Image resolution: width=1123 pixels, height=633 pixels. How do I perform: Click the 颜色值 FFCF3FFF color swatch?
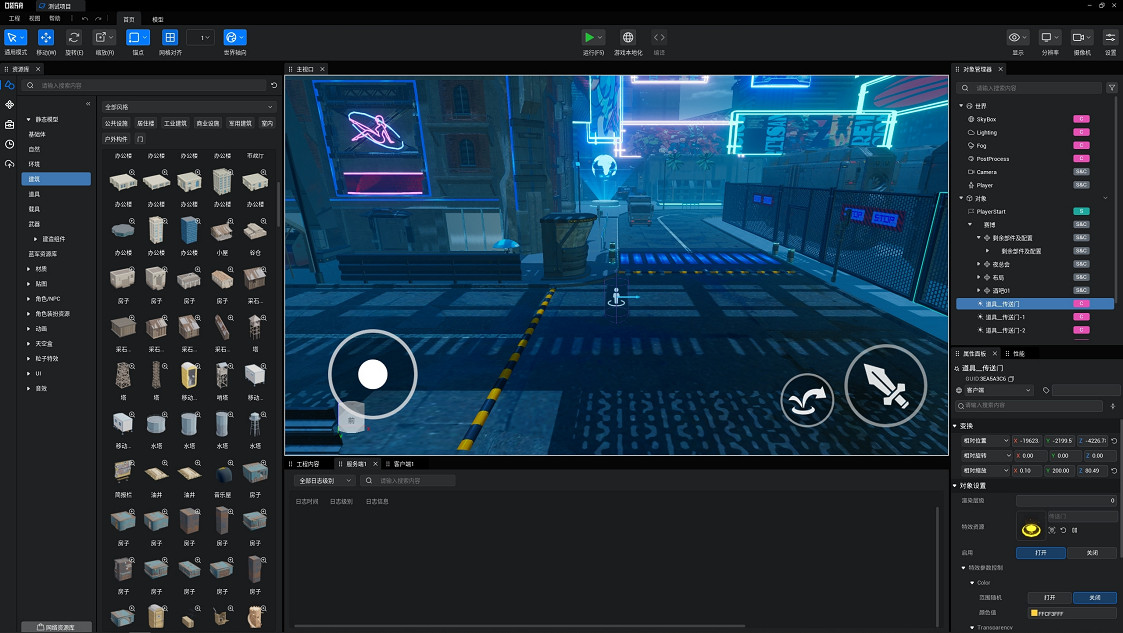coord(1033,612)
